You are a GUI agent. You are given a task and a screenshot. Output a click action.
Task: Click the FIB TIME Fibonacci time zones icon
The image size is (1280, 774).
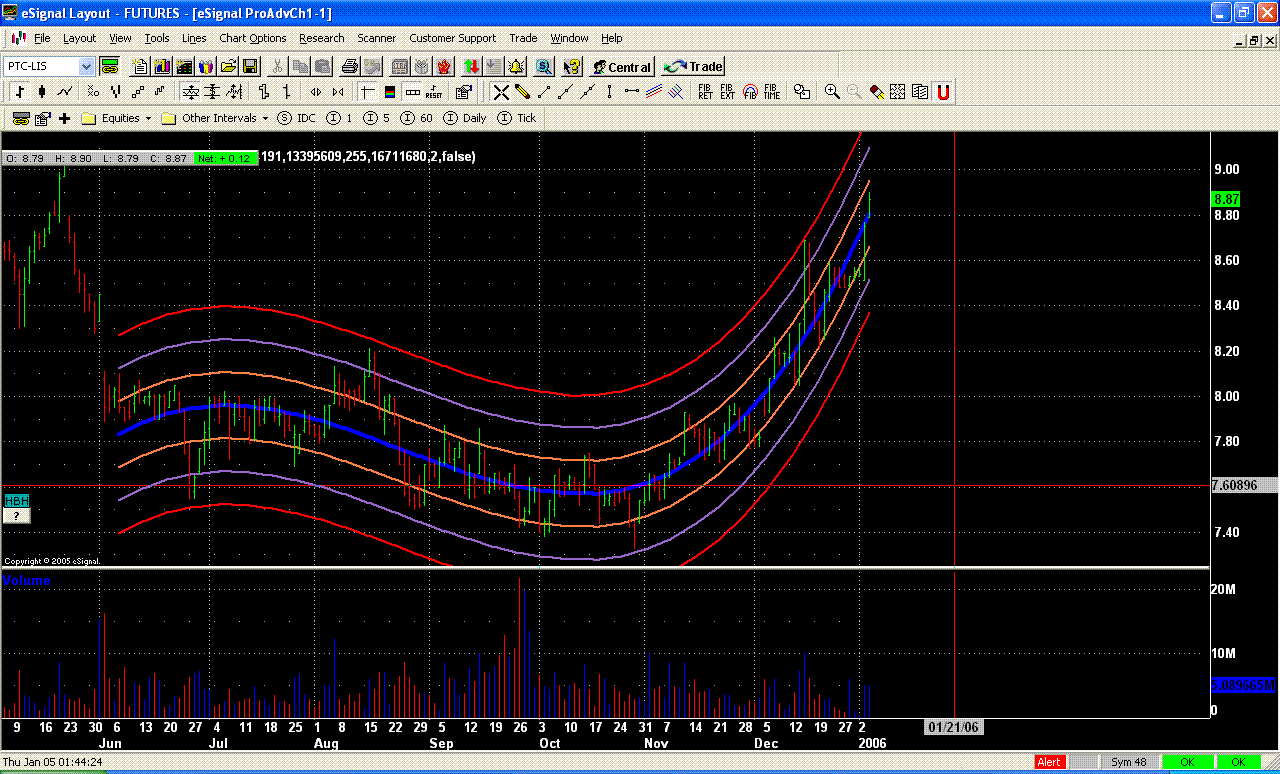point(771,91)
